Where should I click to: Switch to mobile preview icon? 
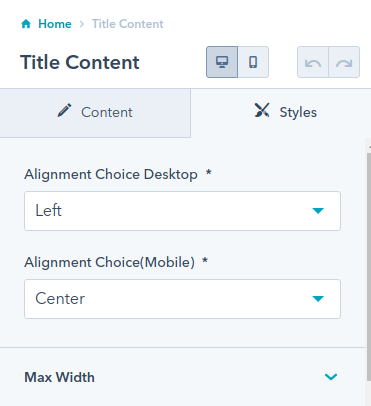click(253, 62)
